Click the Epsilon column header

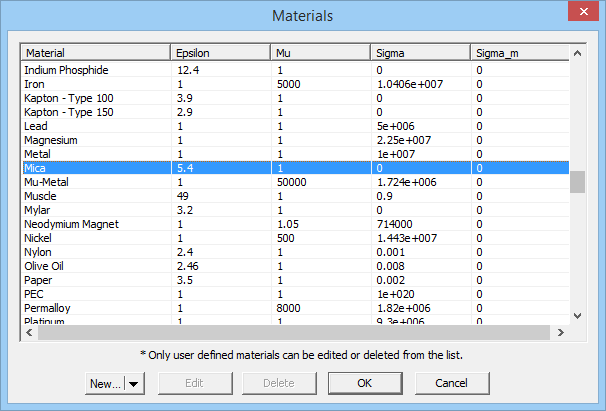point(219,52)
